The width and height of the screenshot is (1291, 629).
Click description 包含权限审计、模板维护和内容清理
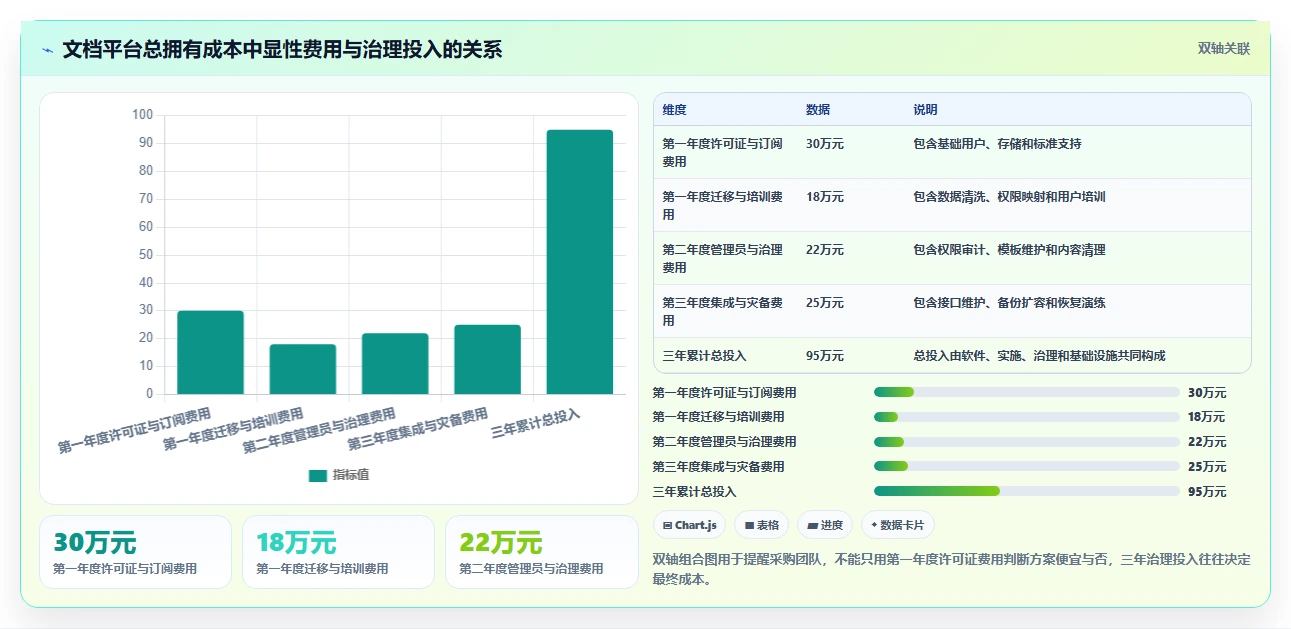1009,250
